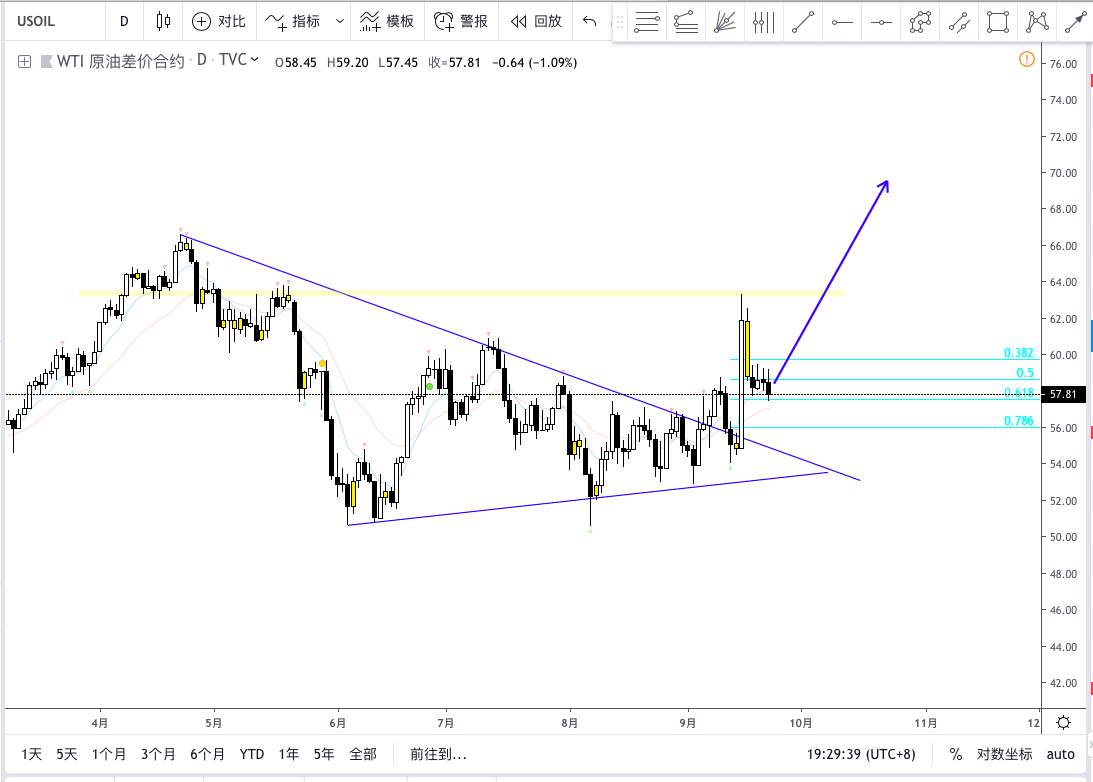Click the orange data warning icon
1093x782 pixels.
1027,60
